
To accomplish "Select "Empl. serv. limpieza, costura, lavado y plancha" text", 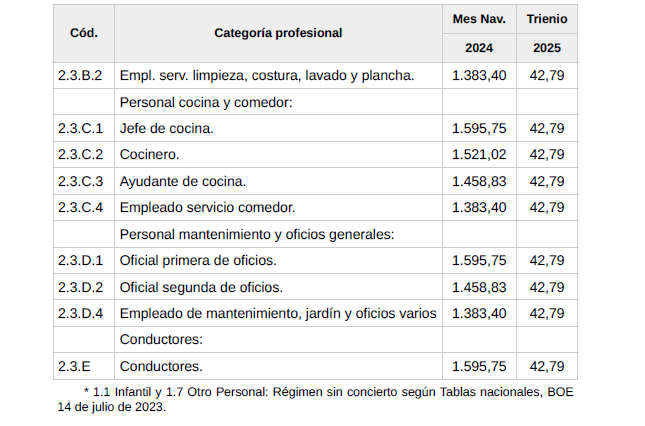I will pyautogui.click(x=266, y=75).
